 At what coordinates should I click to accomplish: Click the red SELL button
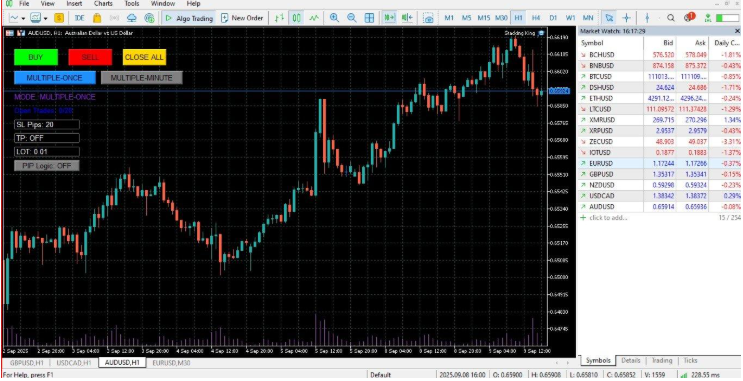(x=90, y=57)
